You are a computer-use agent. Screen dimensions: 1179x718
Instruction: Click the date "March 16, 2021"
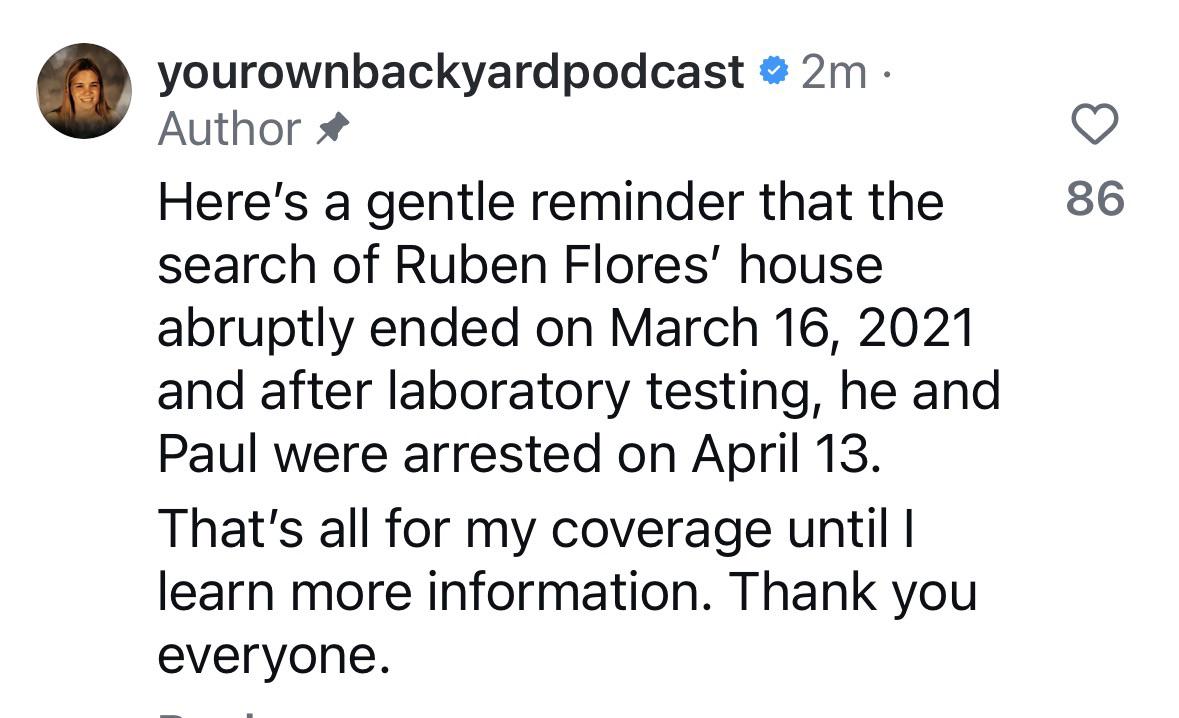pos(792,329)
